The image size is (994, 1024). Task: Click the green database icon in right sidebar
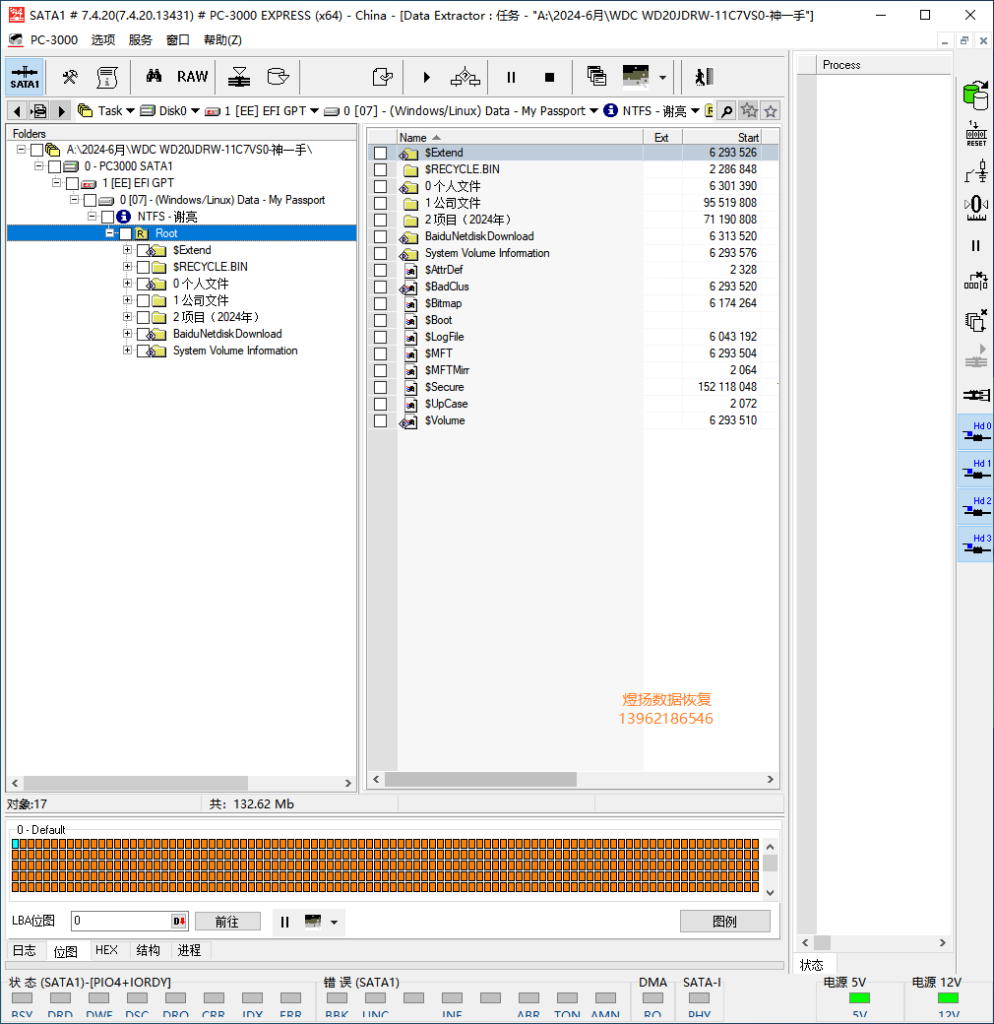[x=976, y=95]
